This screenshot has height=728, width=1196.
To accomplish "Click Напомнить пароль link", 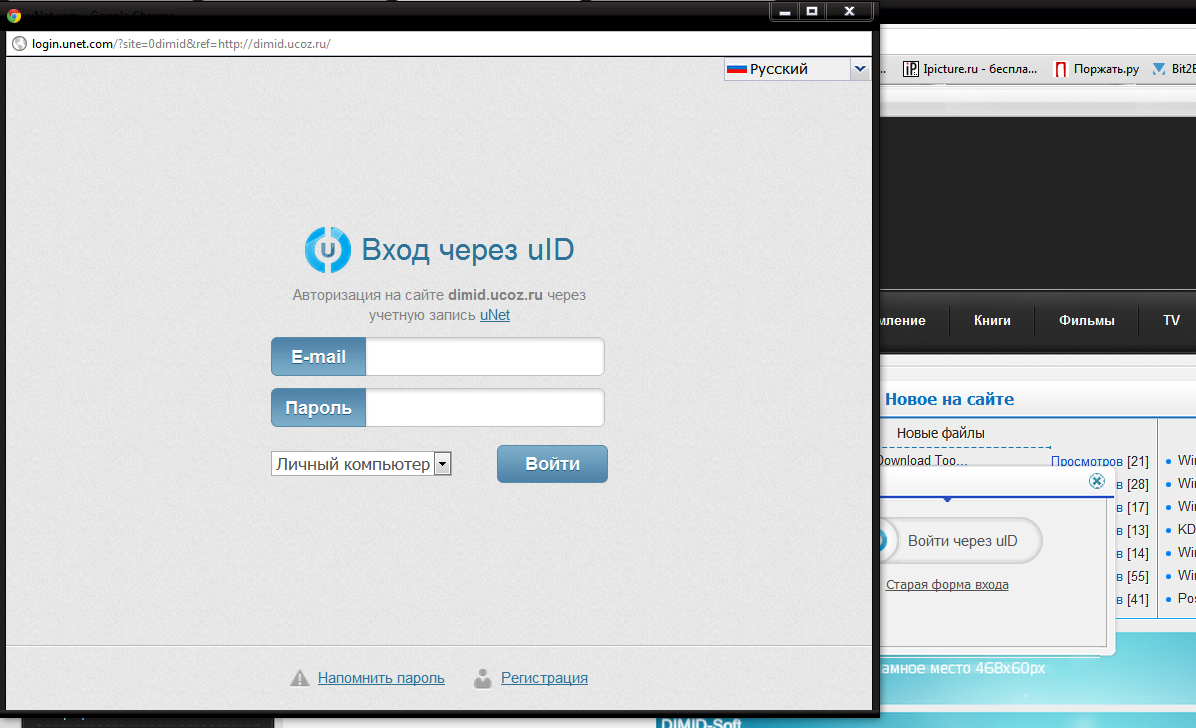I will point(381,678).
